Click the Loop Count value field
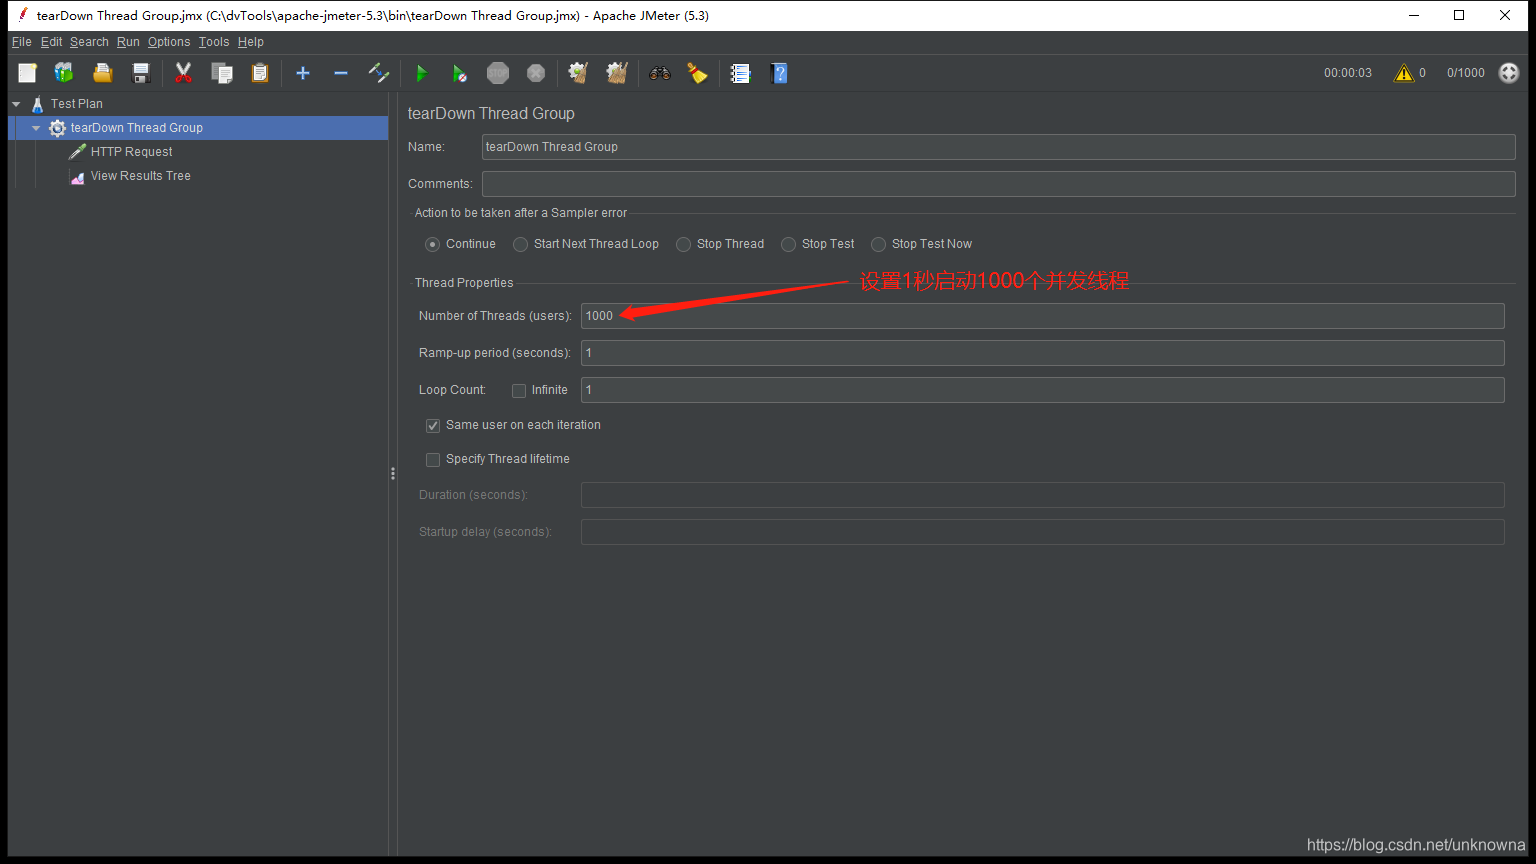 pos(1042,390)
